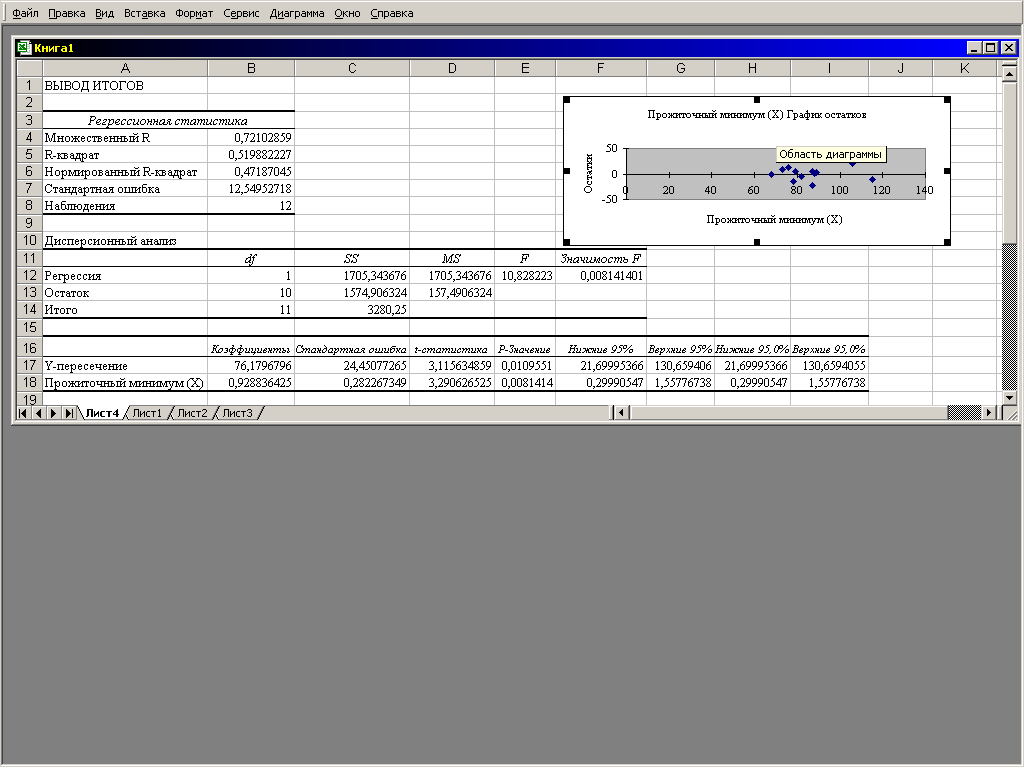
Task: Click the next sheet tab arrow
Action: tap(54, 413)
